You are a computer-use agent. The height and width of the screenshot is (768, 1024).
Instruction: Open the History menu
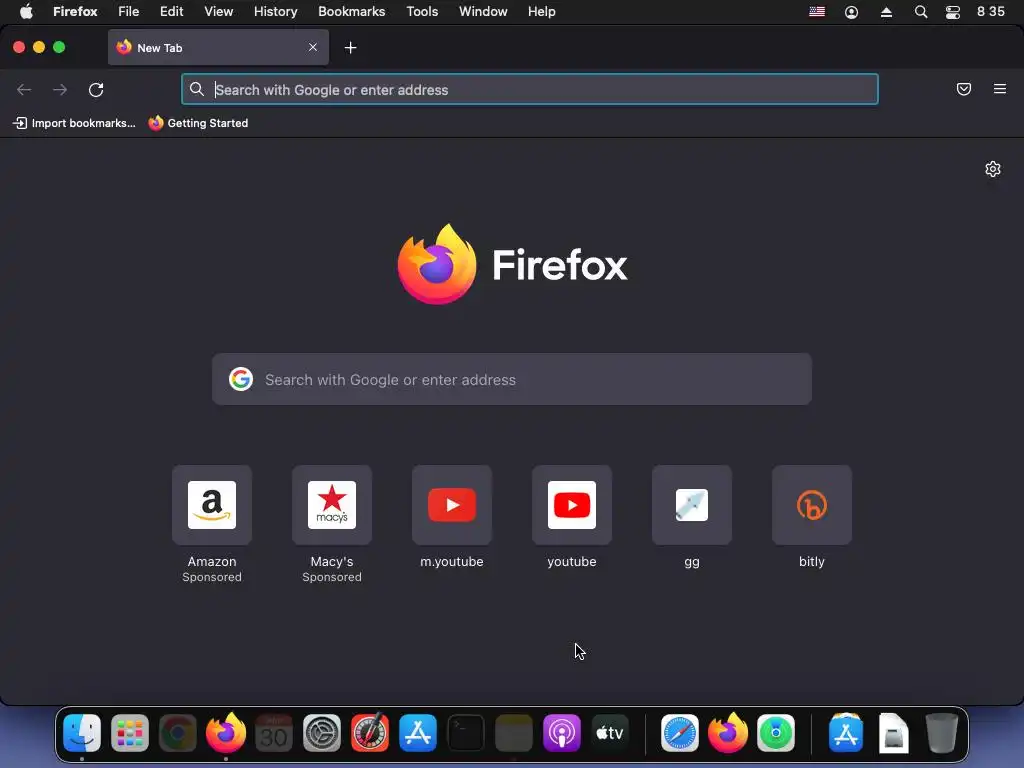276,12
